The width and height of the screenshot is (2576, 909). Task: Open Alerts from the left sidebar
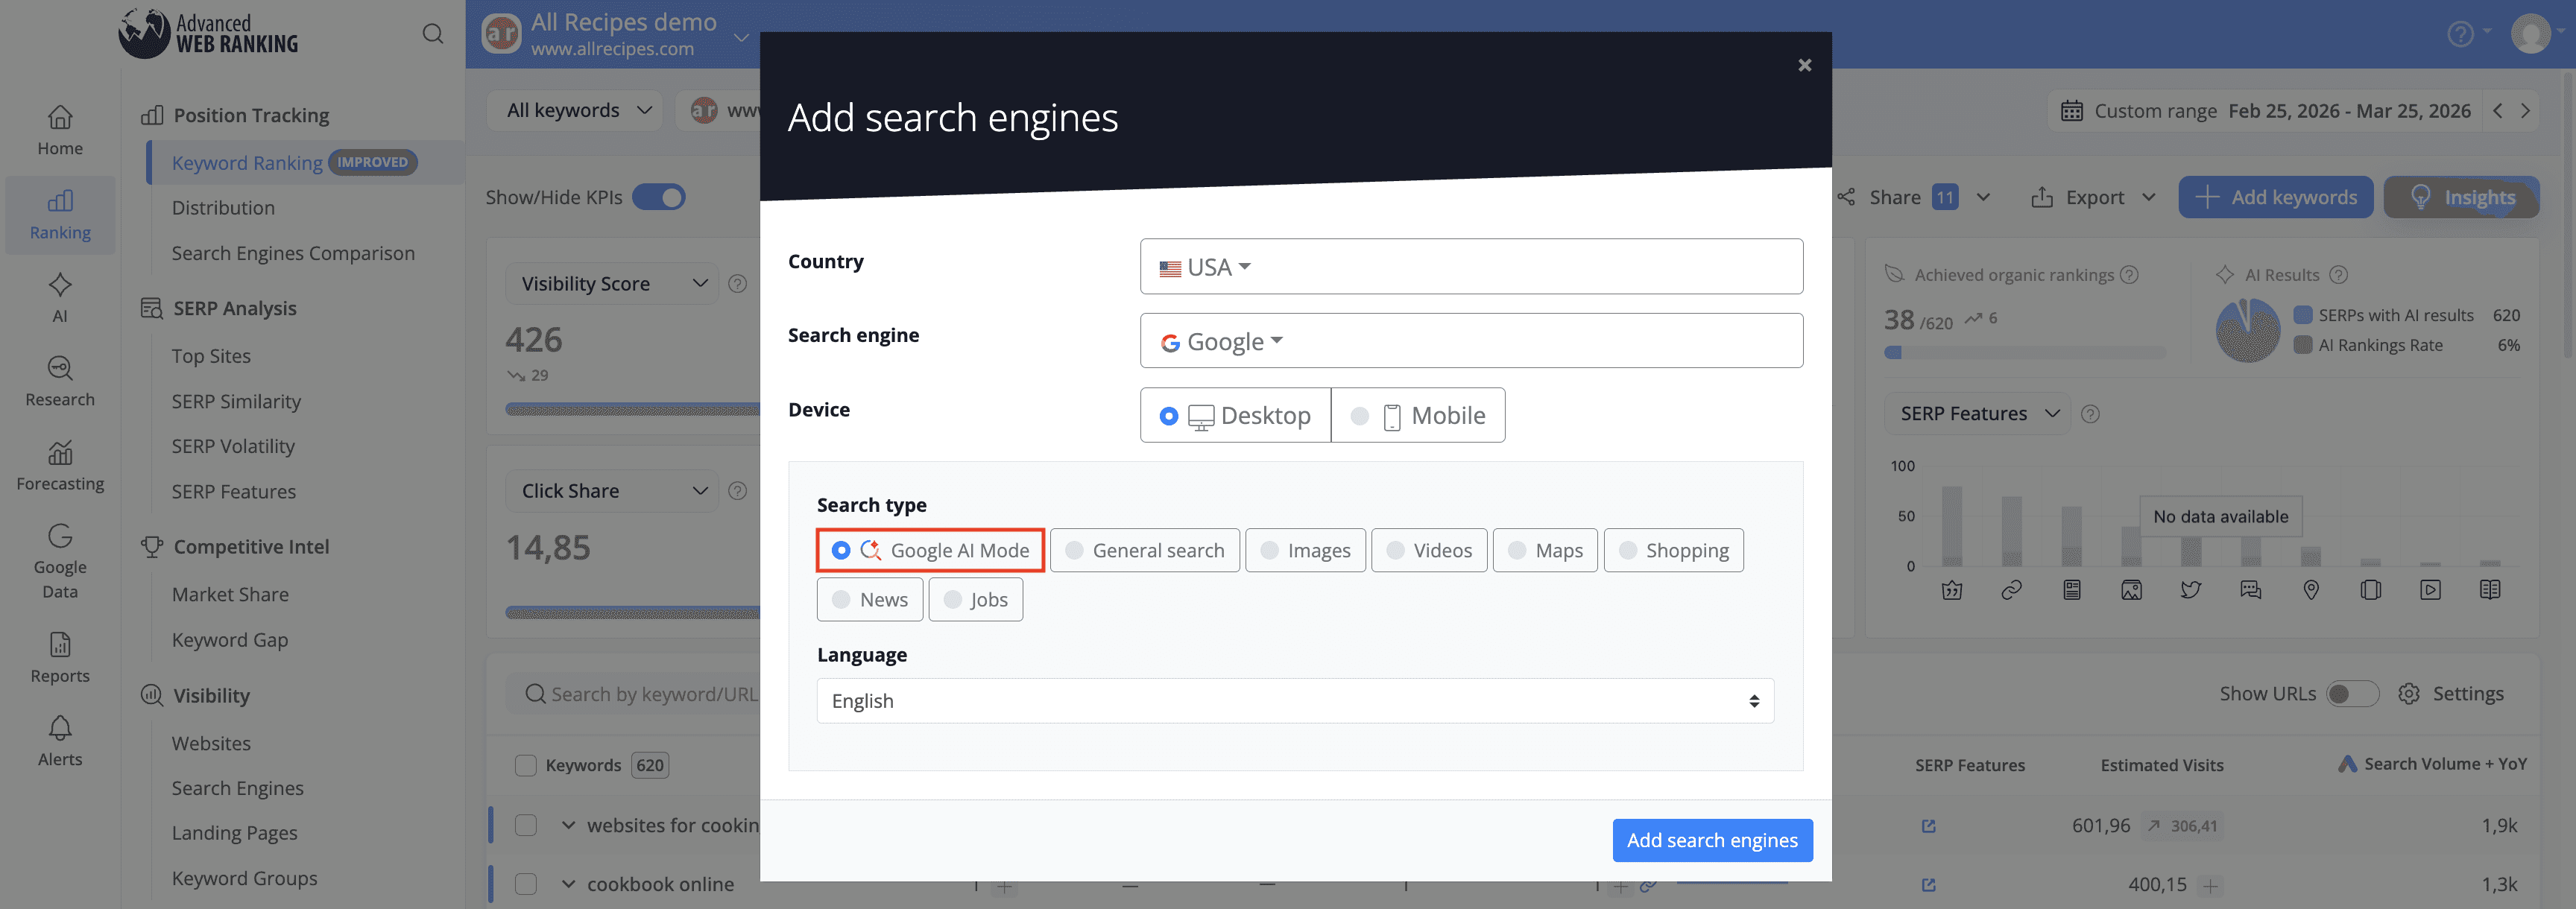[60, 740]
